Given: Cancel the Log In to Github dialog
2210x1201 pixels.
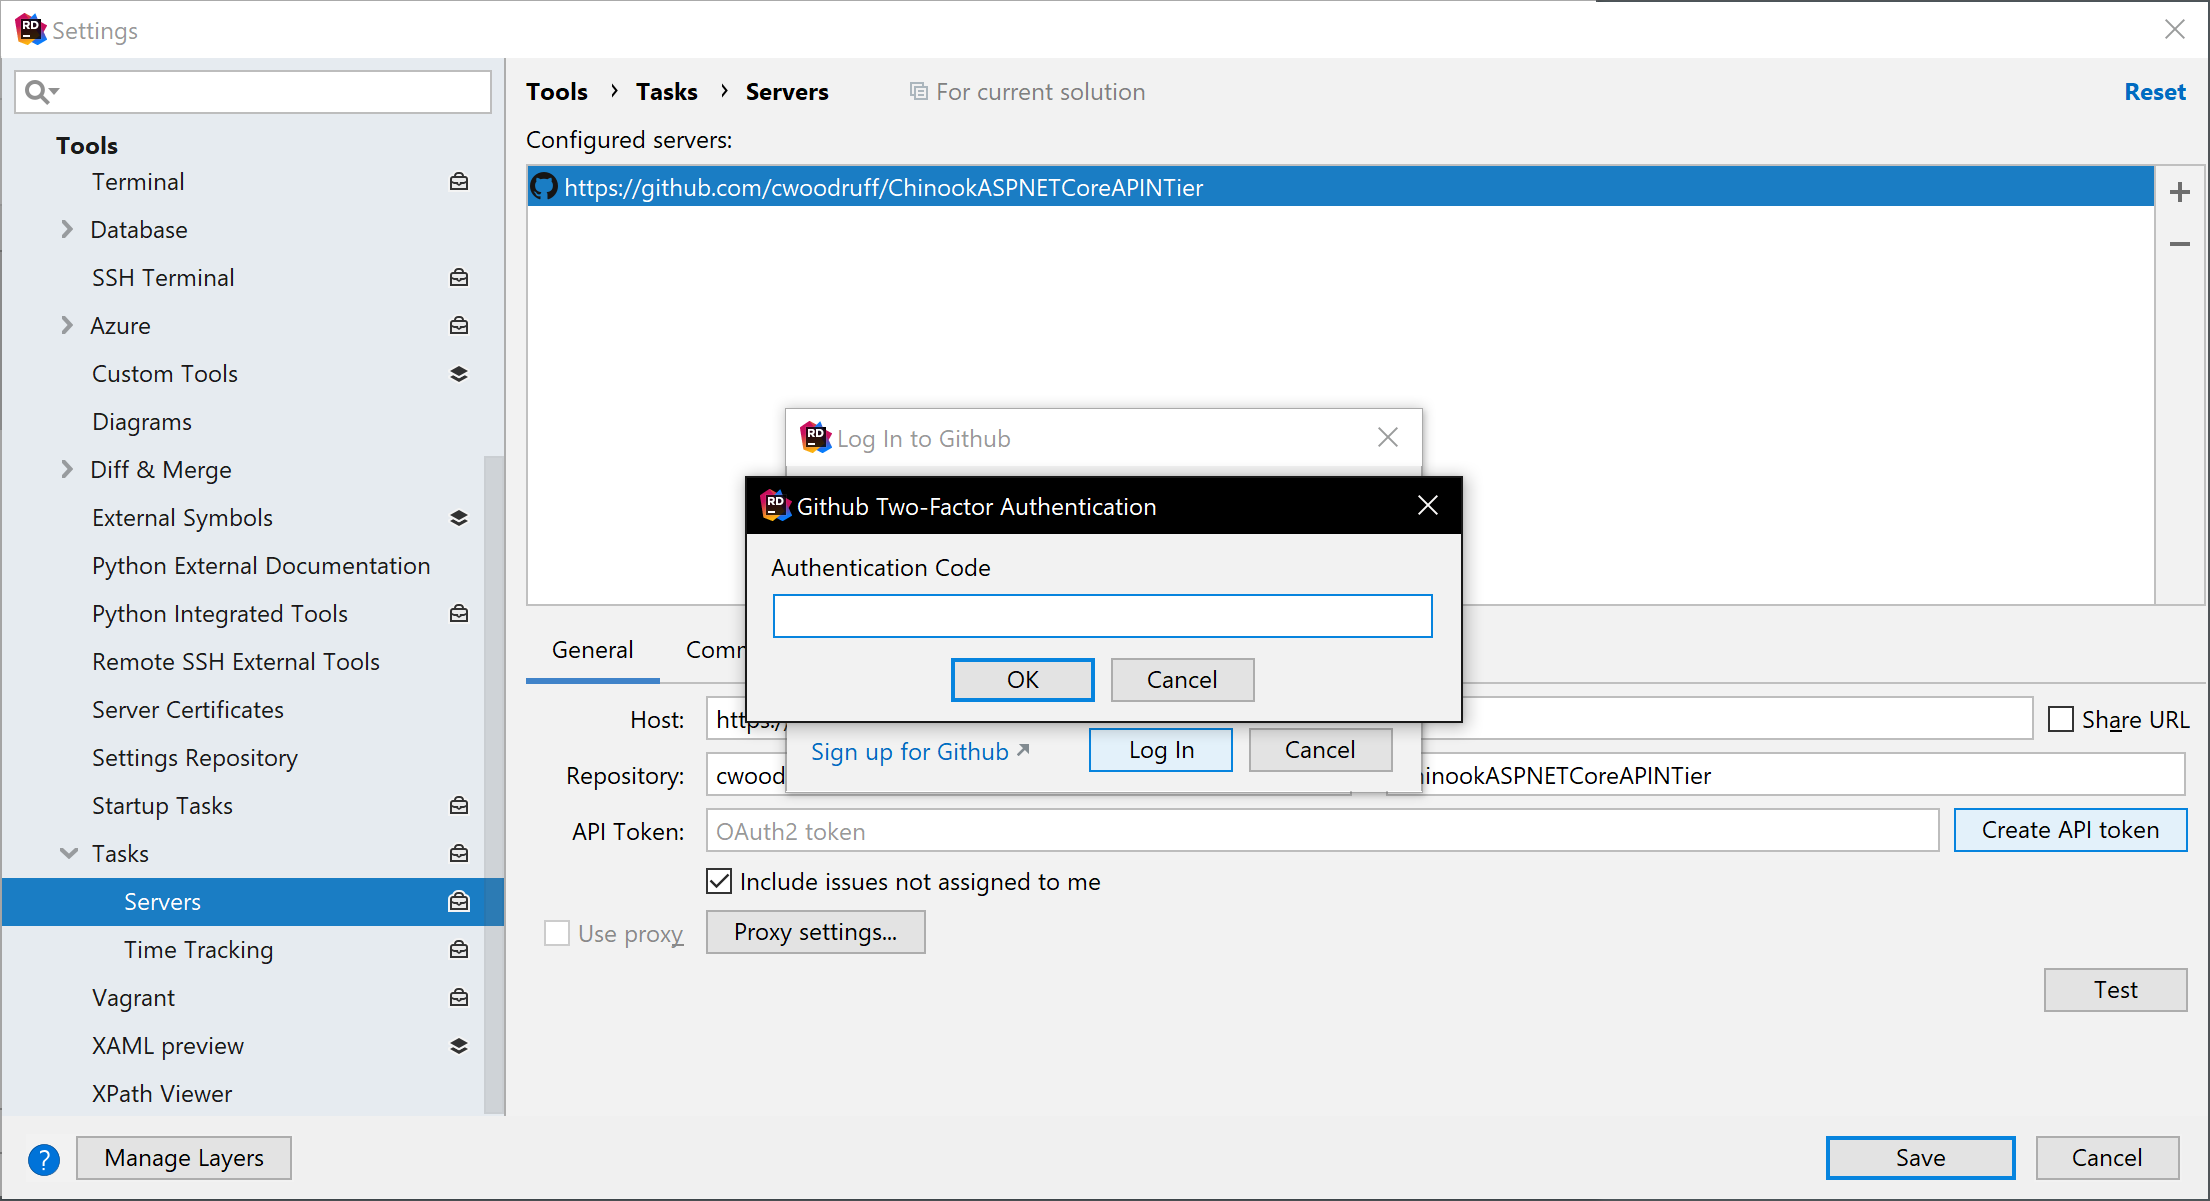Looking at the screenshot, I should click(x=1320, y=750).
